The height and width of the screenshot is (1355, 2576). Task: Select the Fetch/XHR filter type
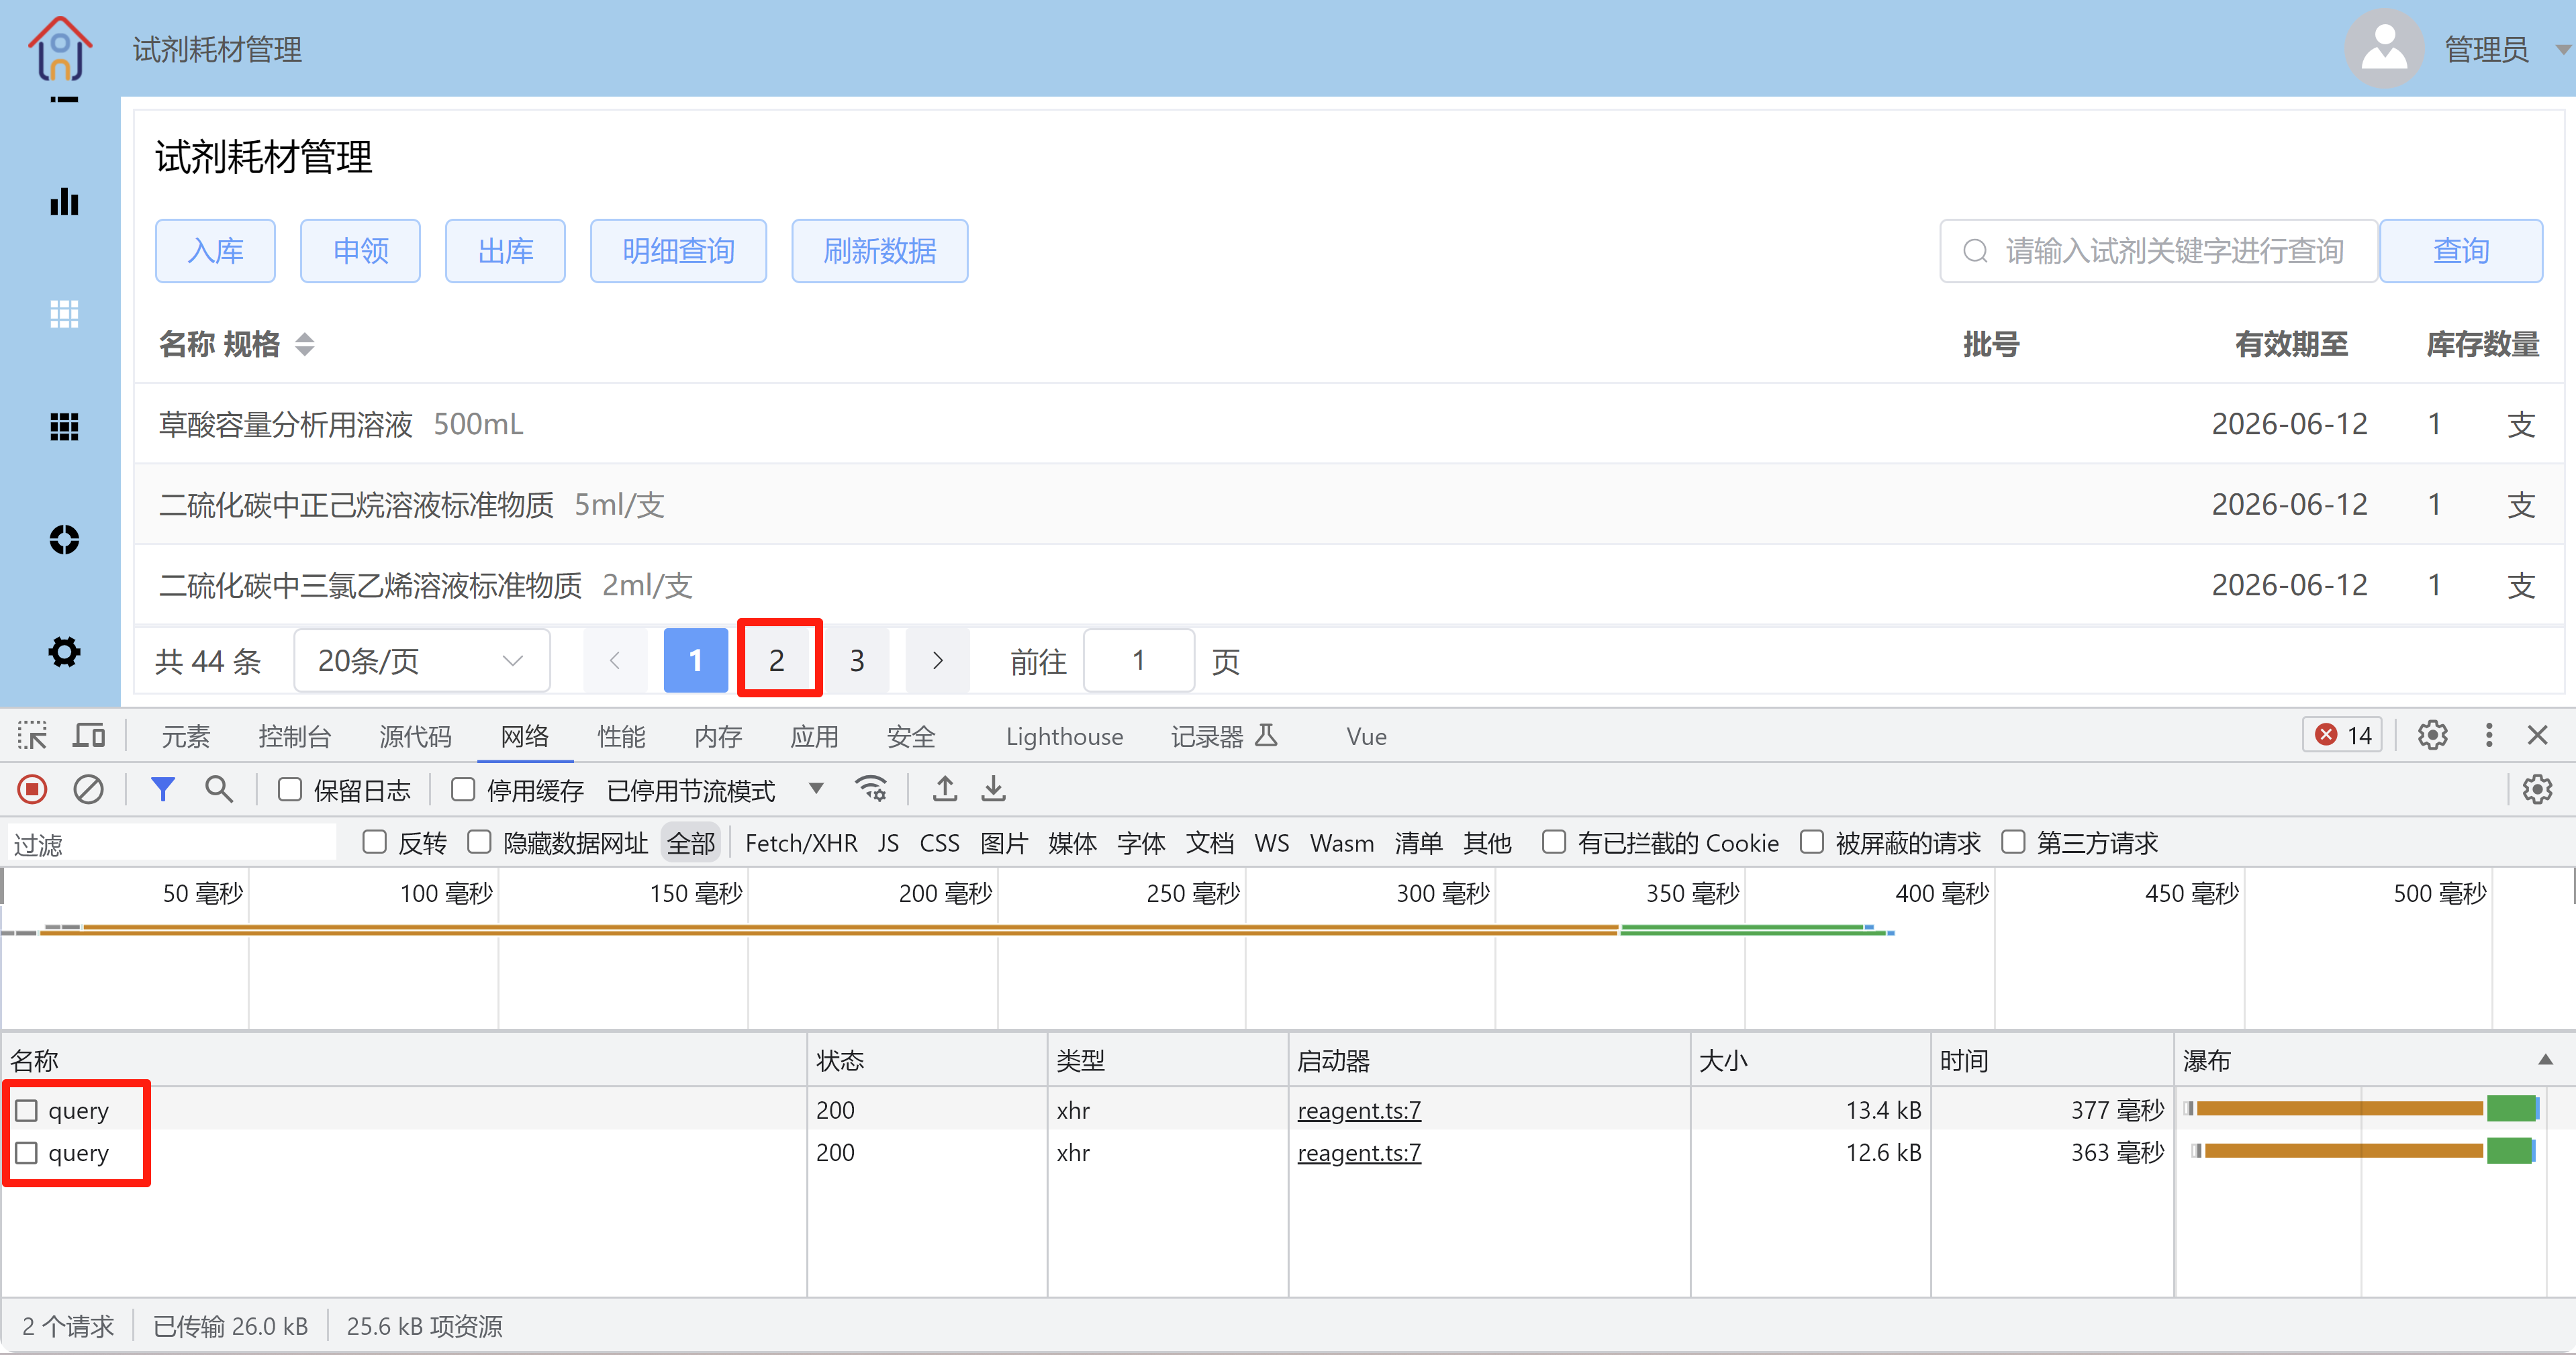(x=800, y=843)
